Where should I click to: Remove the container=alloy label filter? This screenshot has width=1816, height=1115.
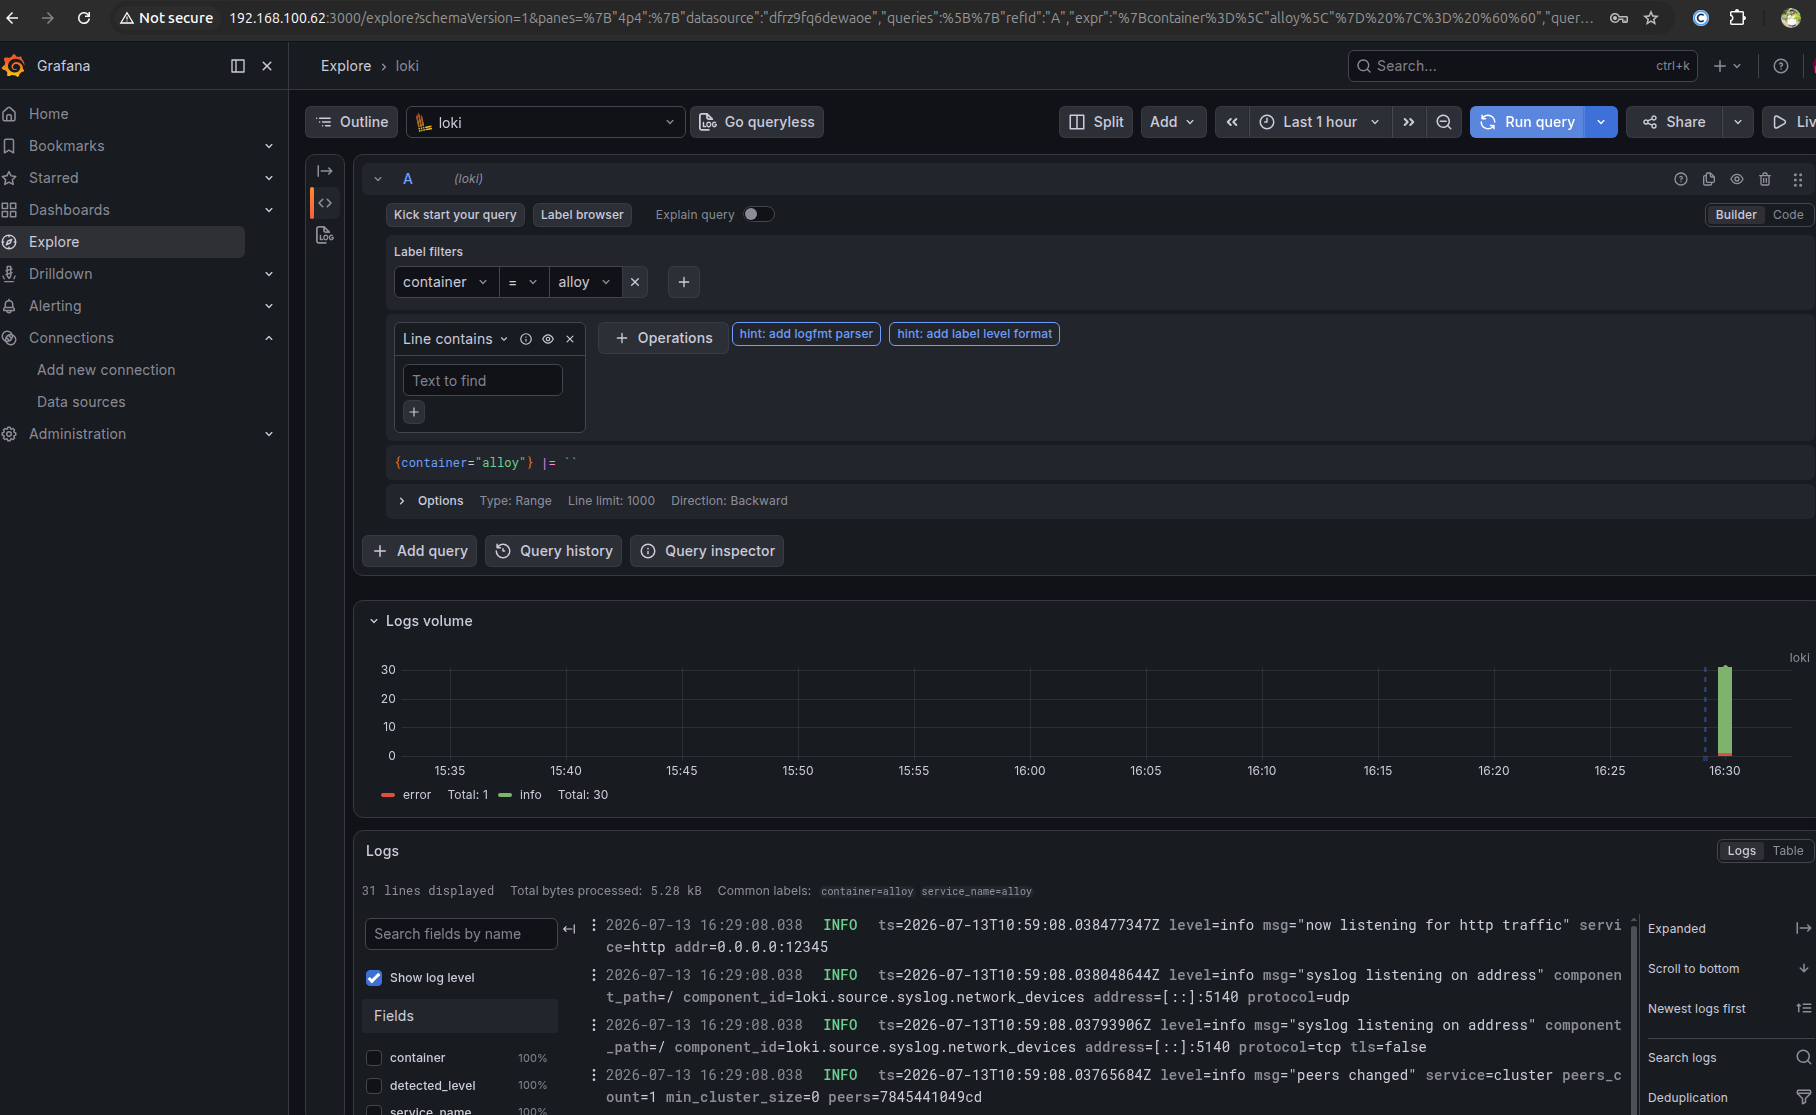click(635, 282)
